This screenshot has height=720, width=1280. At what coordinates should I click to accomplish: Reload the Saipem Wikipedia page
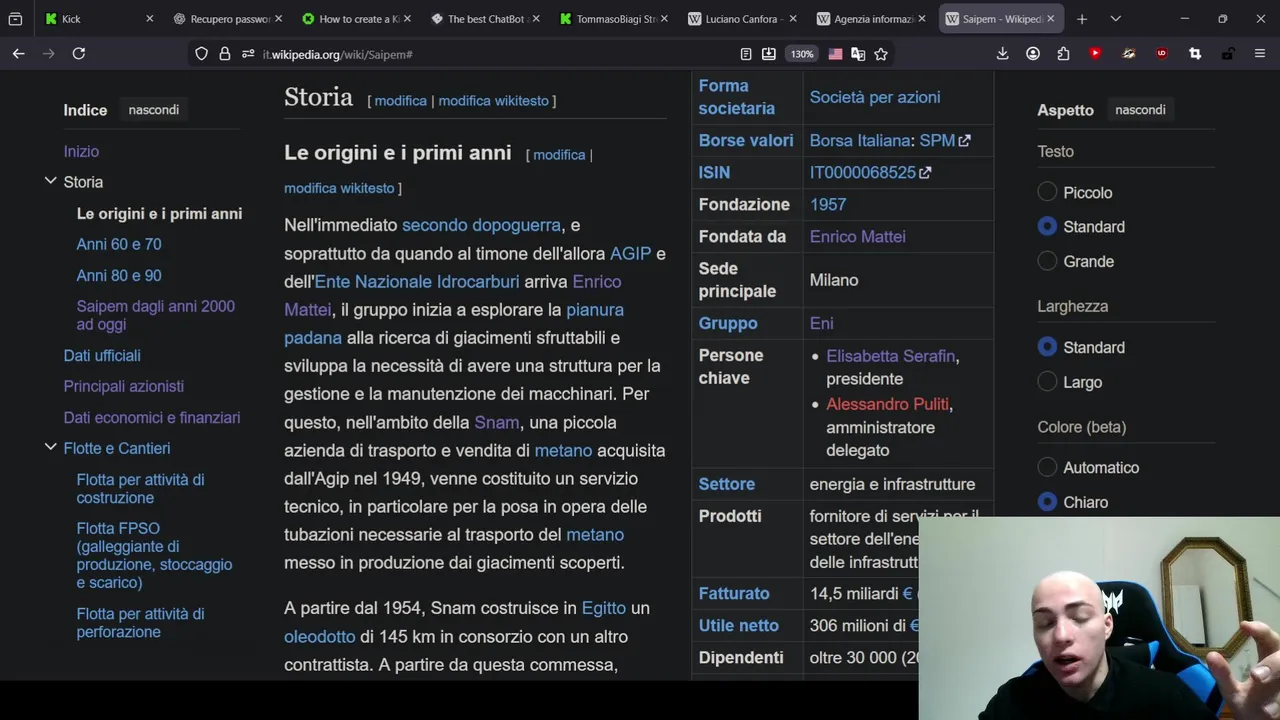pos(79,54)
